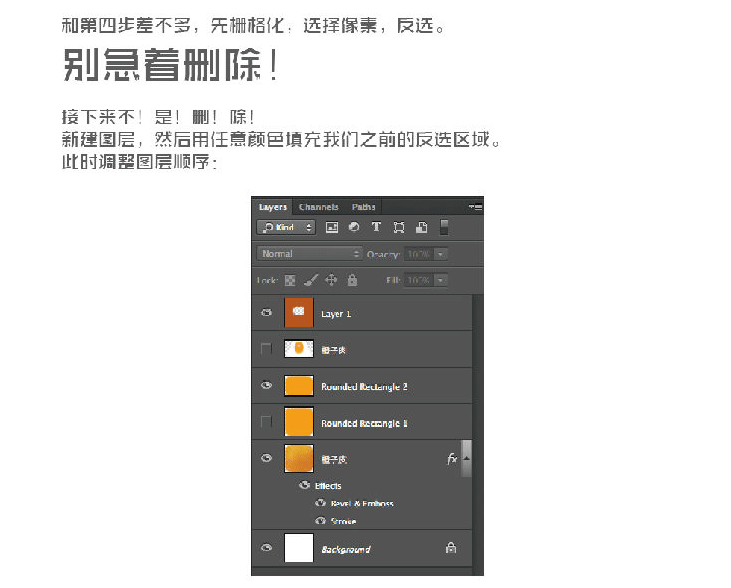Image resolution: width=731 pixels, height=588 pixels.
Task: Select Rounded Rectangle 2 thumbnail
Action: [299, 386]
